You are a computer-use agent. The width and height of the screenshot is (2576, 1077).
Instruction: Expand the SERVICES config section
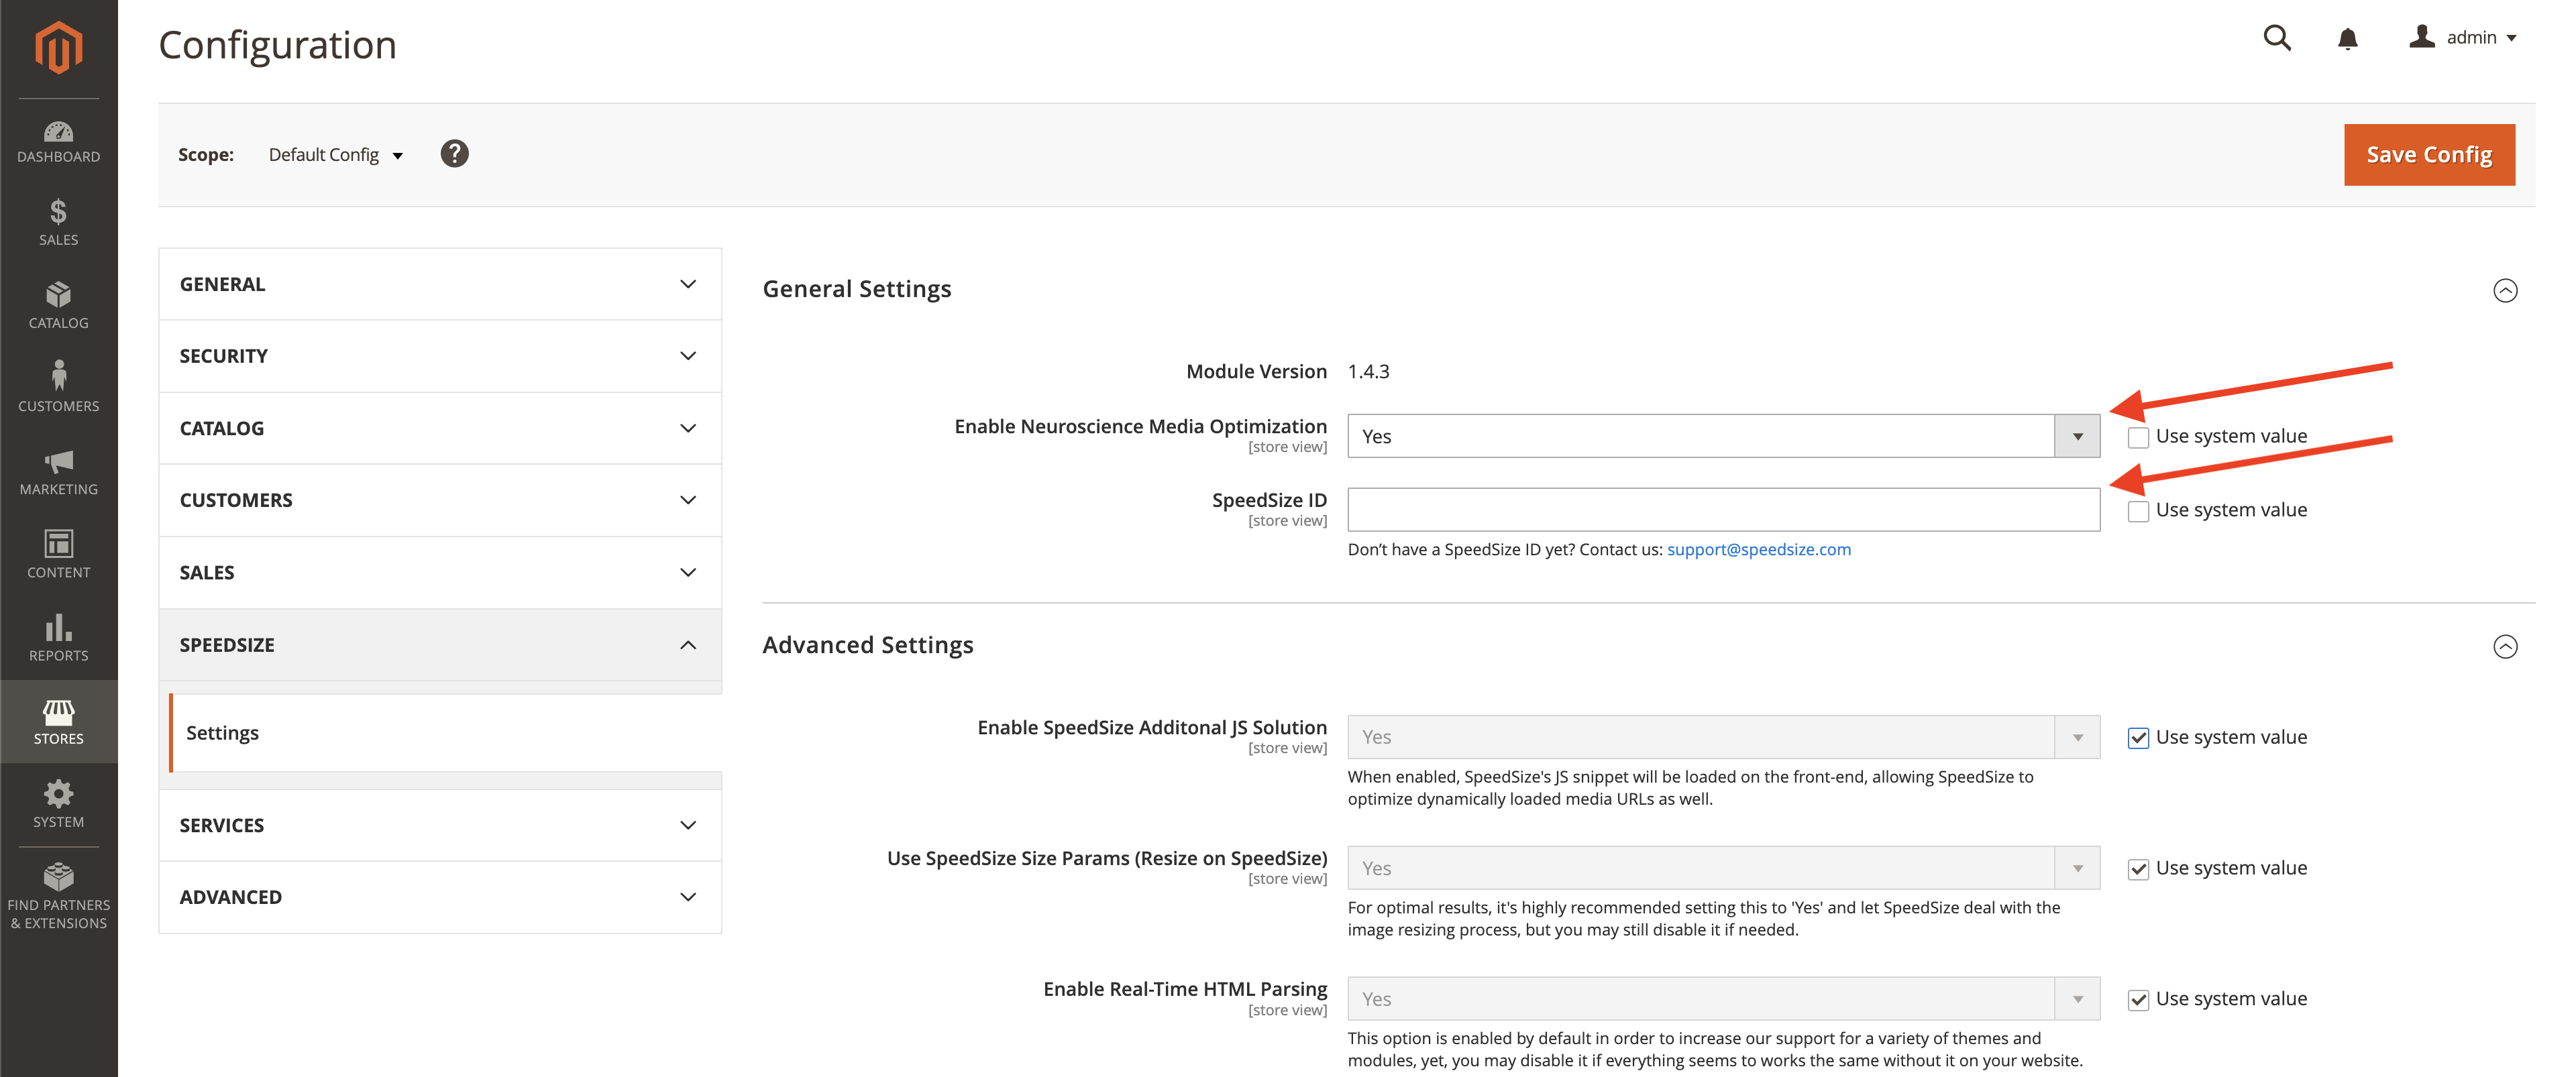440,825
